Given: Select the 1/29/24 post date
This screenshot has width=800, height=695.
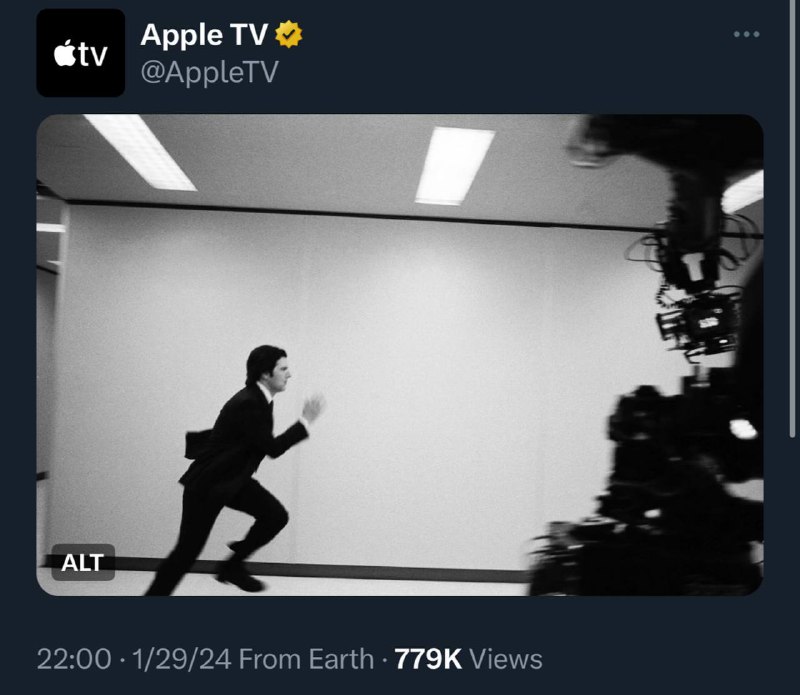Looking at the screenshot, I should [182, 659].
